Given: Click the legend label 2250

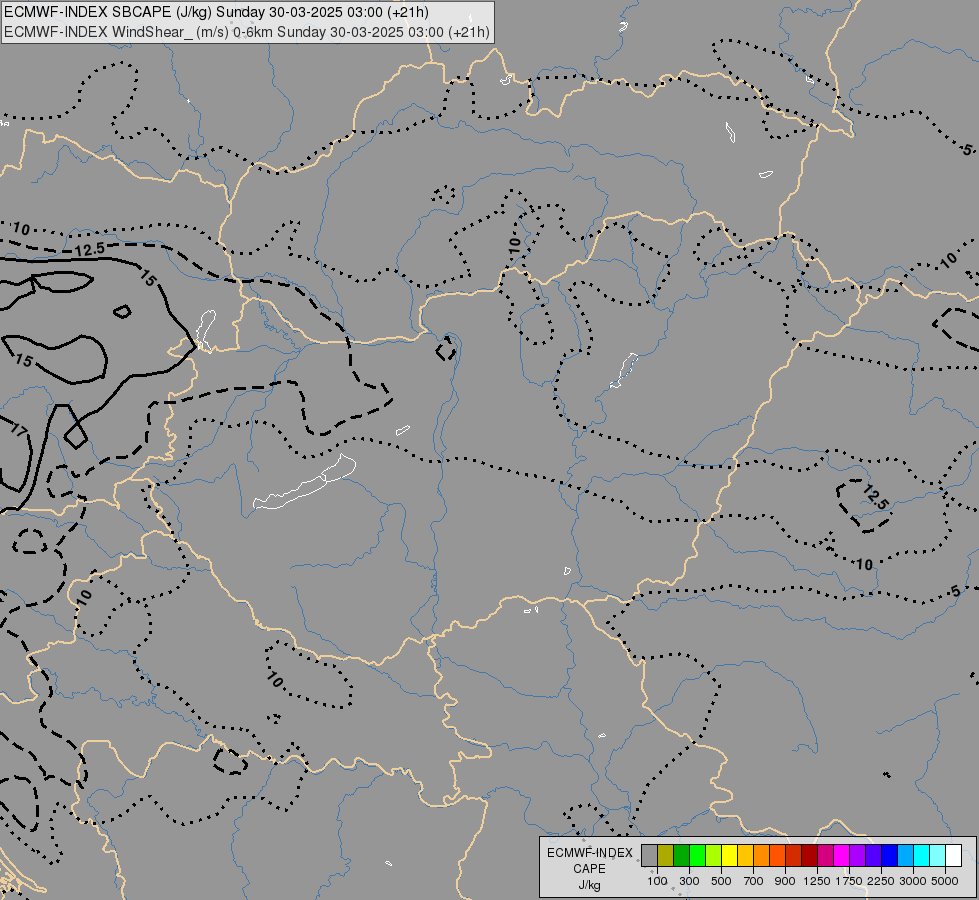Looking at the screenshot, I should 881,881.
